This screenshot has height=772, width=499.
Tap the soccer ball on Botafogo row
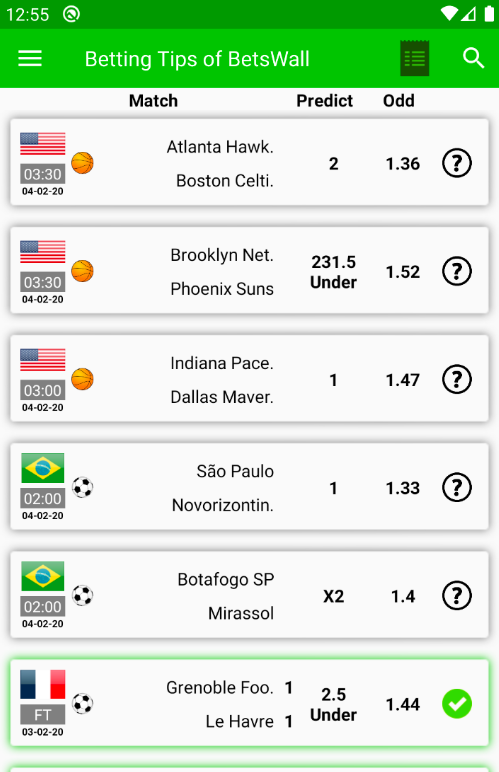click(82, 596)
